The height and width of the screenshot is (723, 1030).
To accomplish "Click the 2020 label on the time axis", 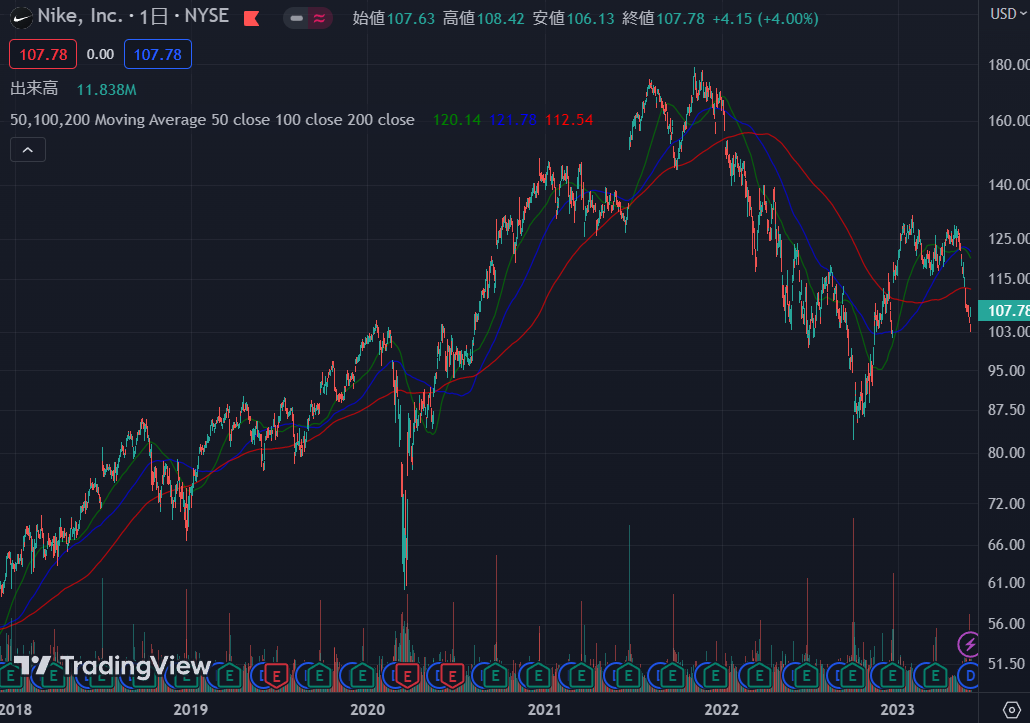I will click(x=367, y=709).
